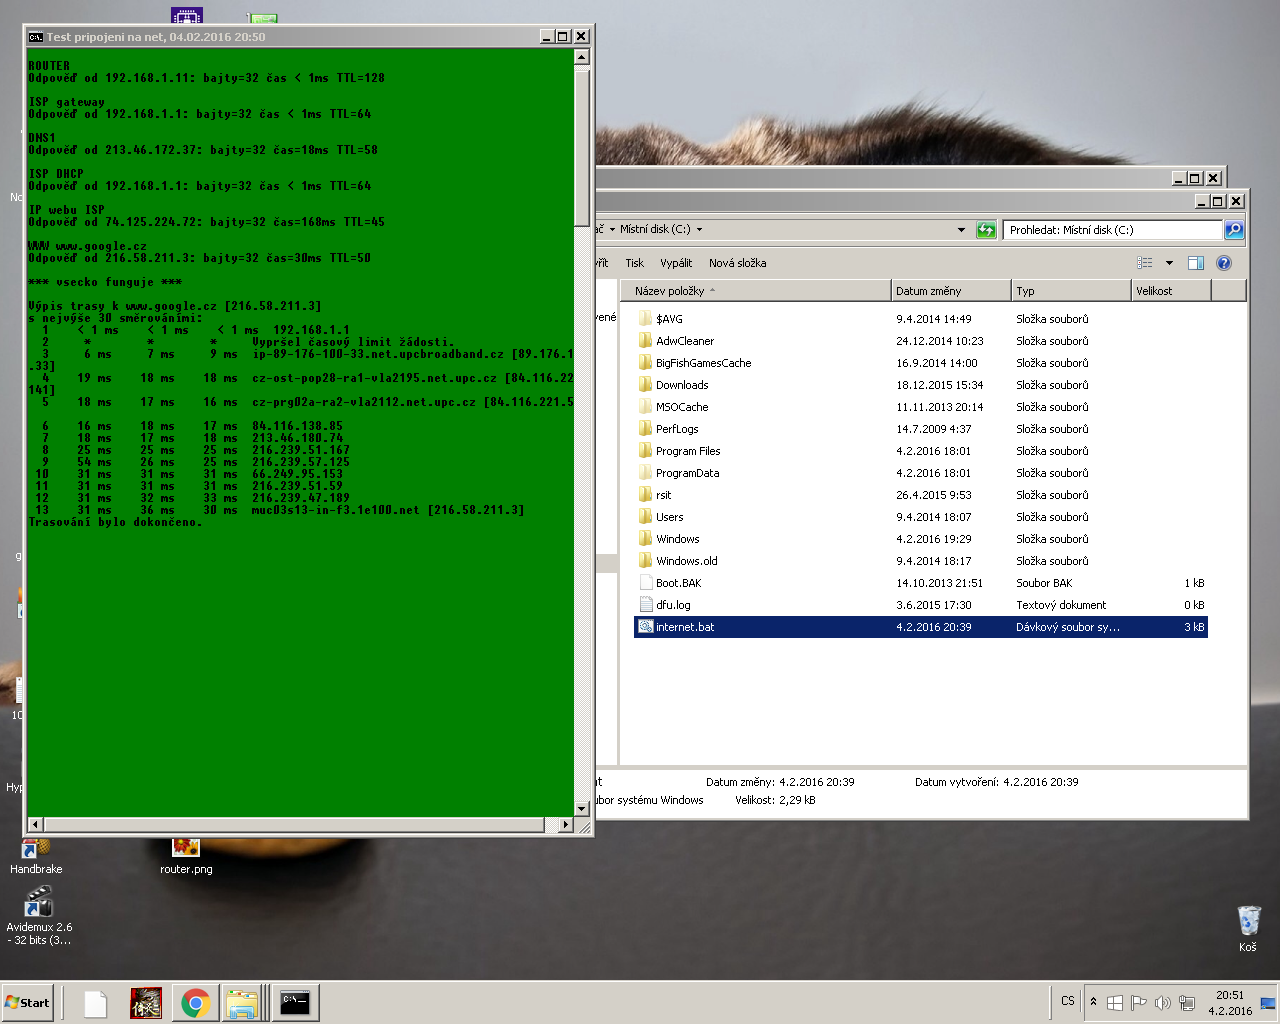Image resolution: width=1280 pixels, height=1024 pixels.
Task: Toggle the preview pane
Action: 1195,263
